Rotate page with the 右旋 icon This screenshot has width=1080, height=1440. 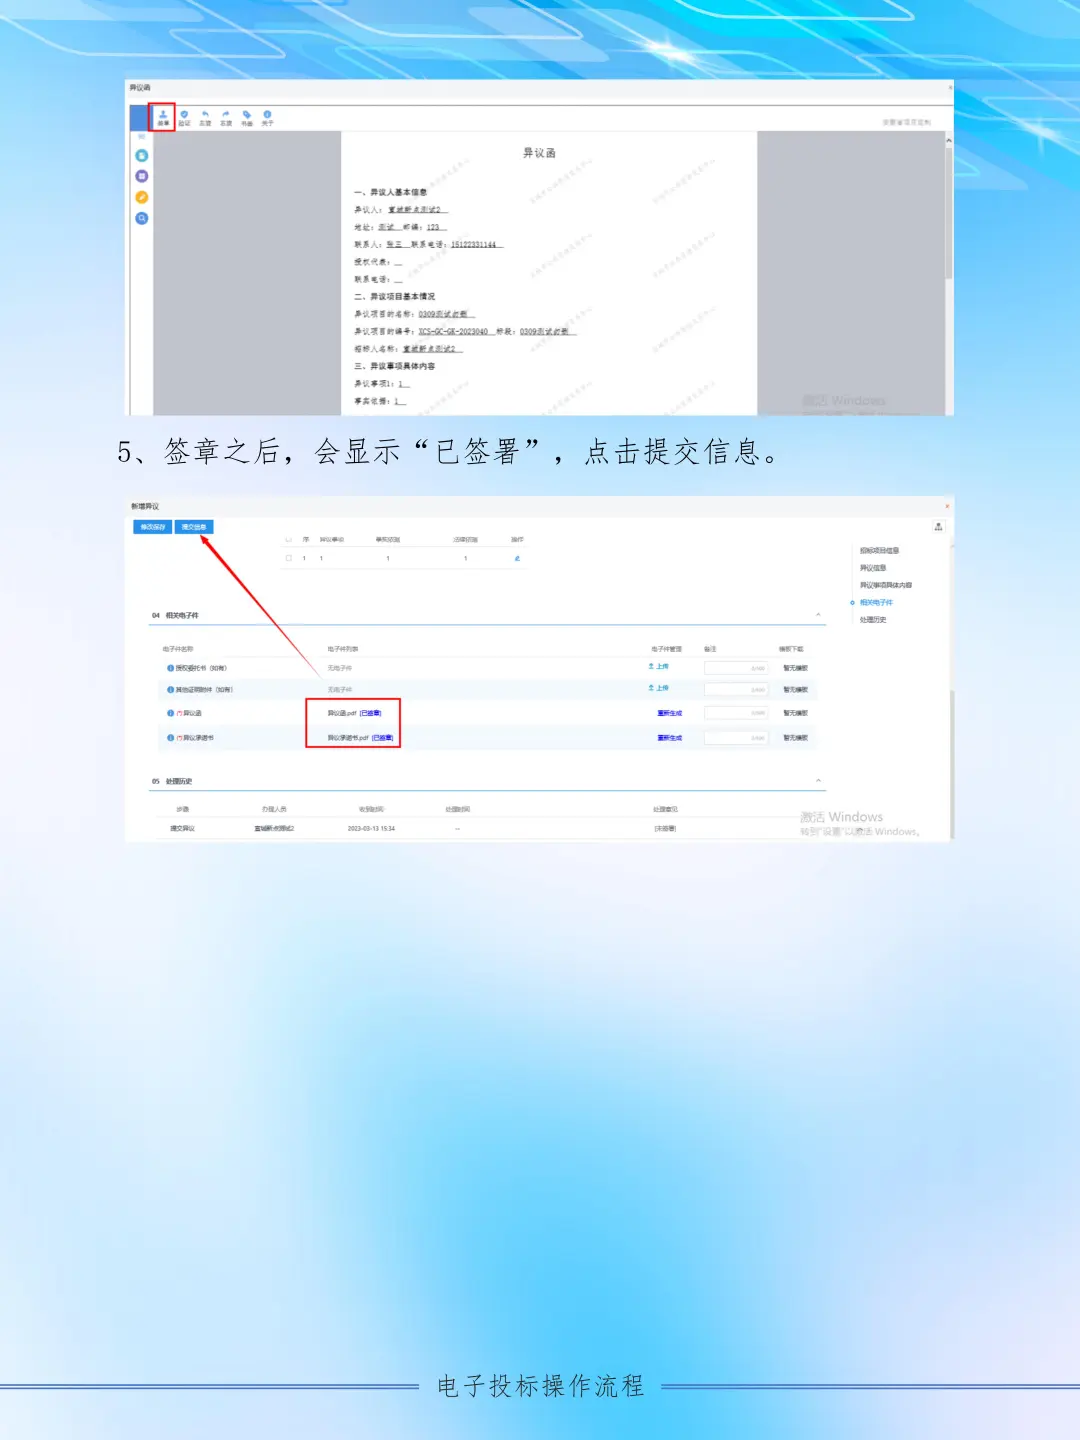click(x=226, y=117)
